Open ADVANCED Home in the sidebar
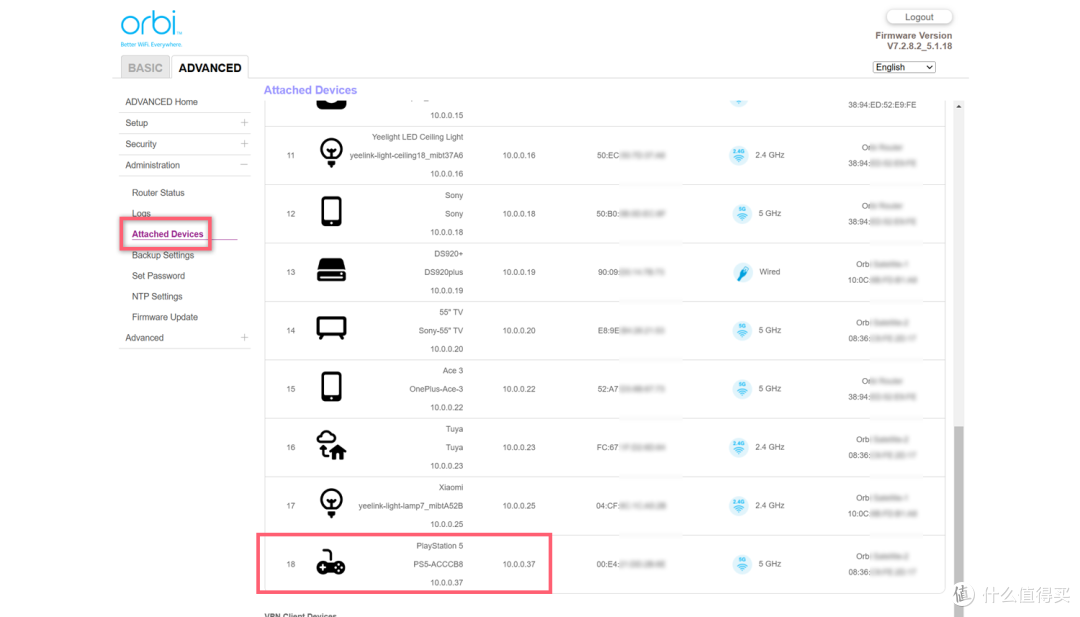 [x=161, y=102]
